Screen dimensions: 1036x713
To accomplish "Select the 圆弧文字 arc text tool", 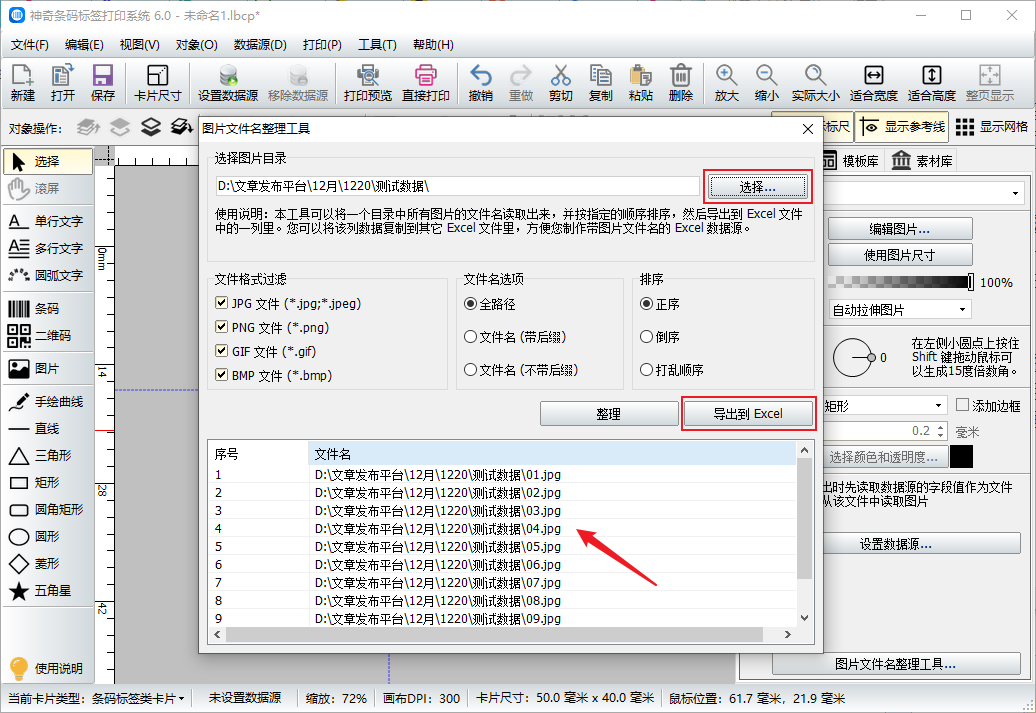I will 48,276.
